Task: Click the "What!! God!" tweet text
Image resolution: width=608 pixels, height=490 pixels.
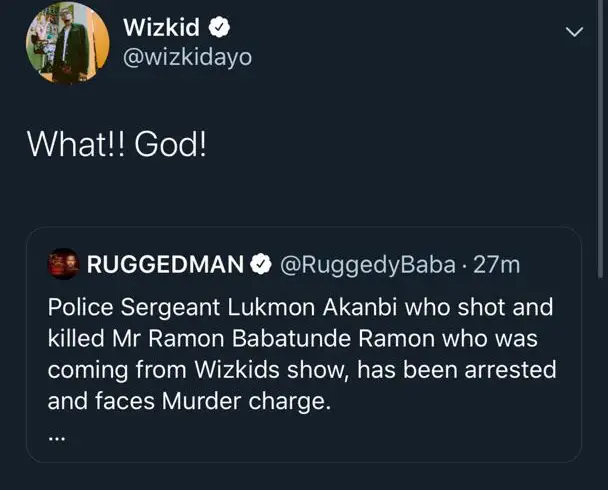Action: coord(116,144)
